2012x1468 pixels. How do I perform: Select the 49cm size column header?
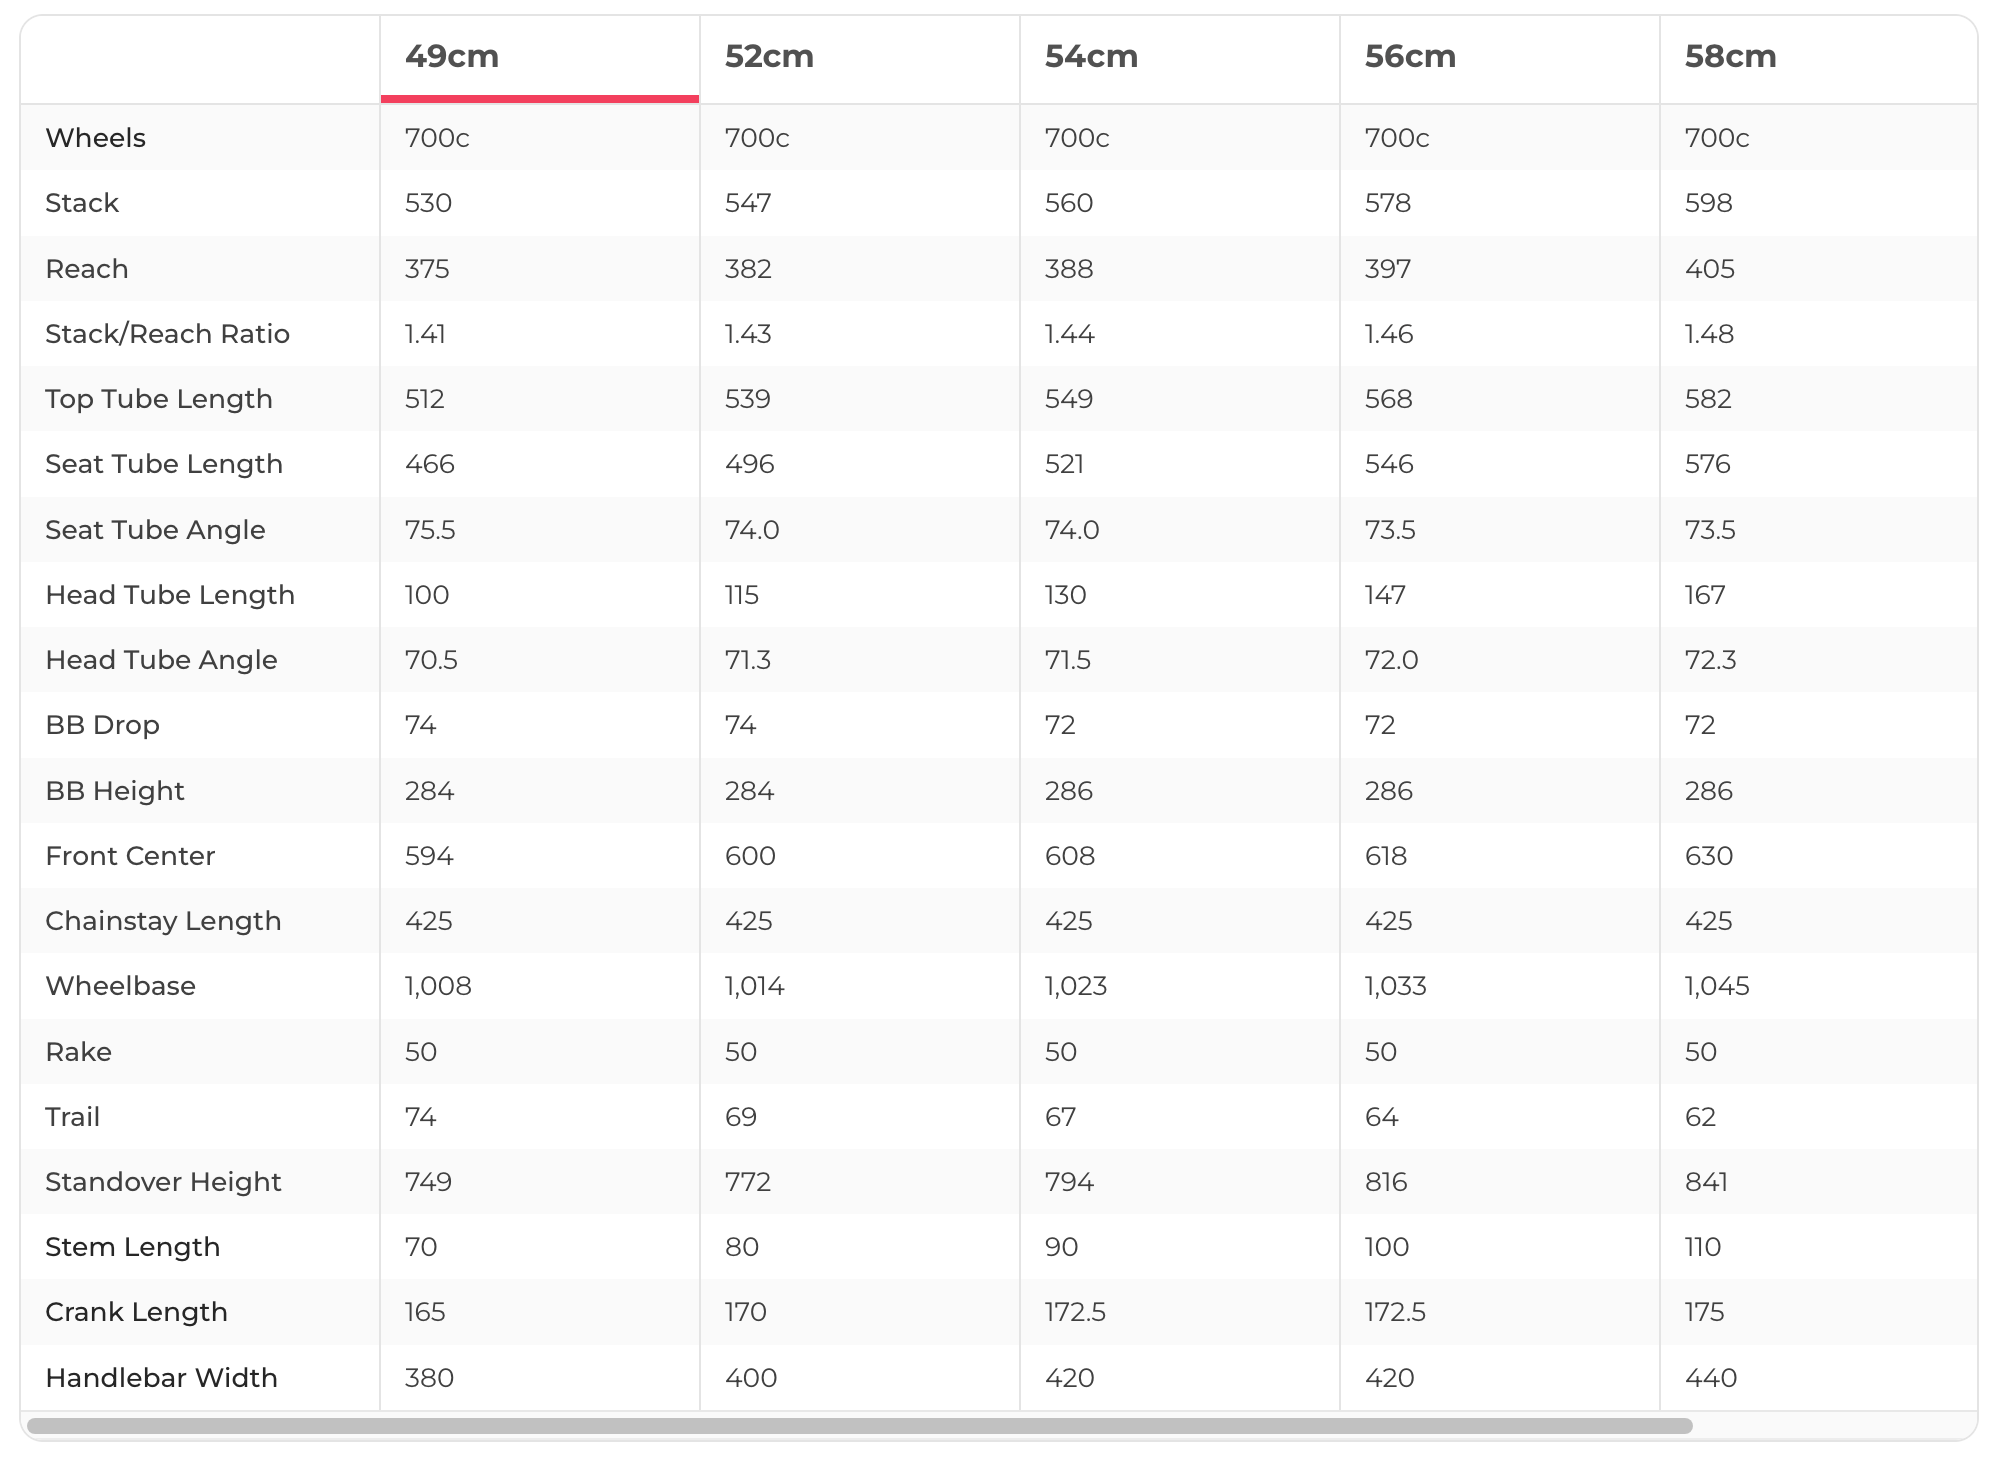coord(452,57)
